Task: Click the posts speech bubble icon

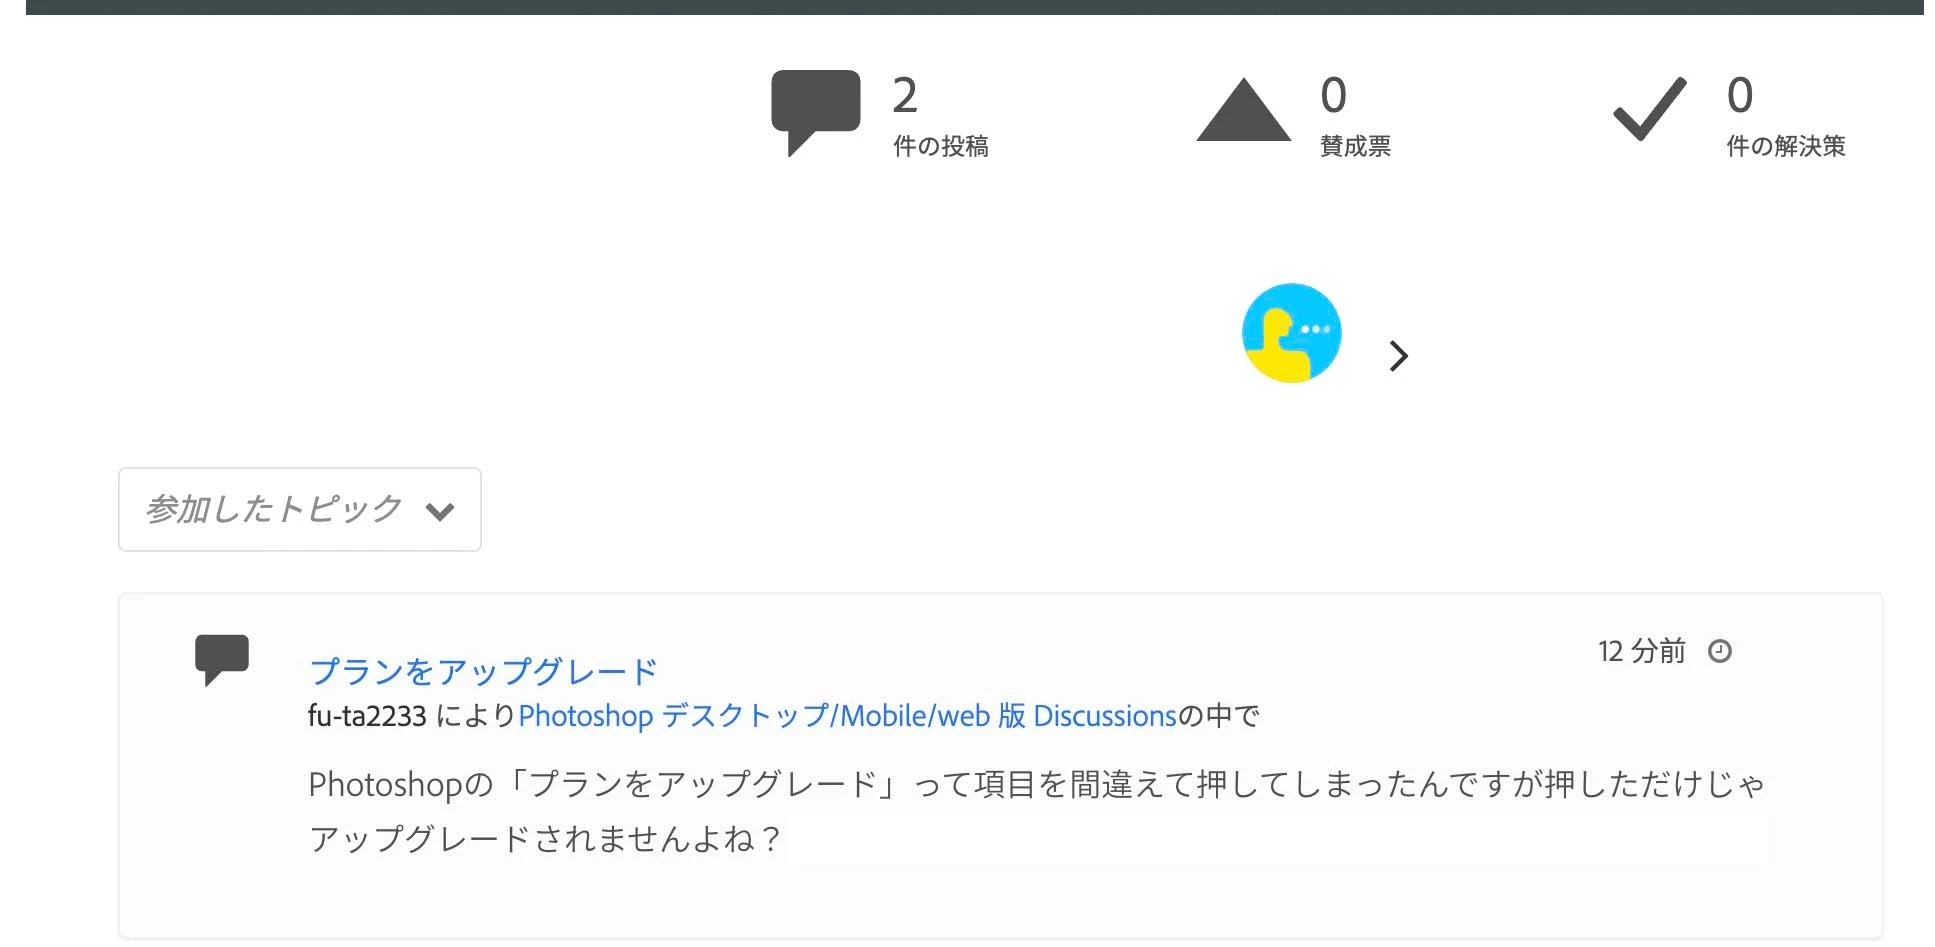Action: click(x=815, y=112)
